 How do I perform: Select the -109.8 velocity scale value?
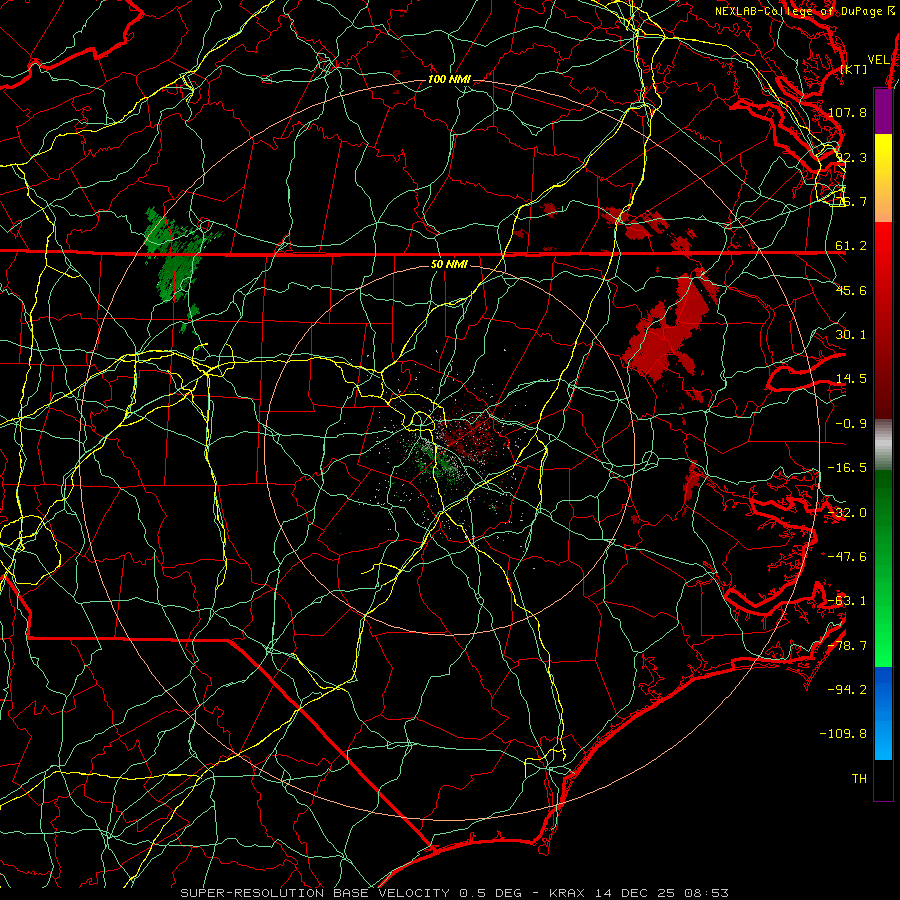click(x=844, y=734)
